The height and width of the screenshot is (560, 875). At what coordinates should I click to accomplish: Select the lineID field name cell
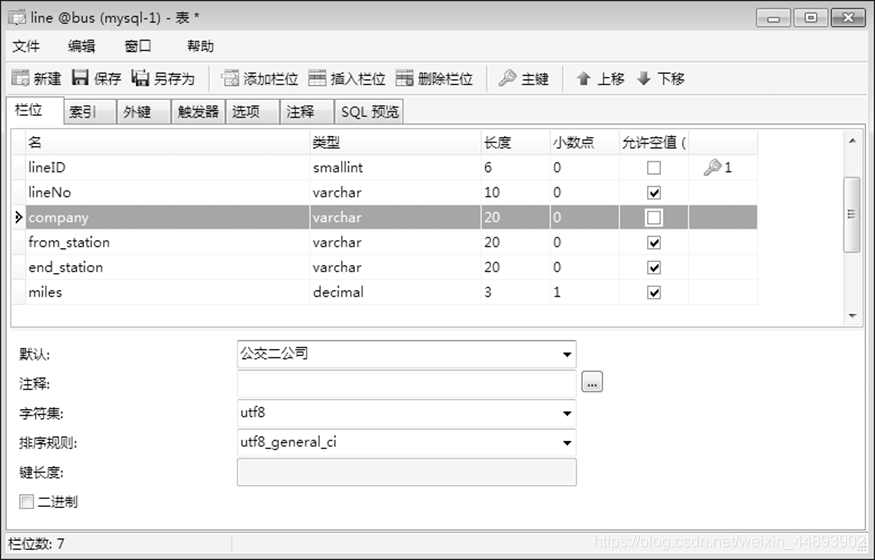coord(167,167)
